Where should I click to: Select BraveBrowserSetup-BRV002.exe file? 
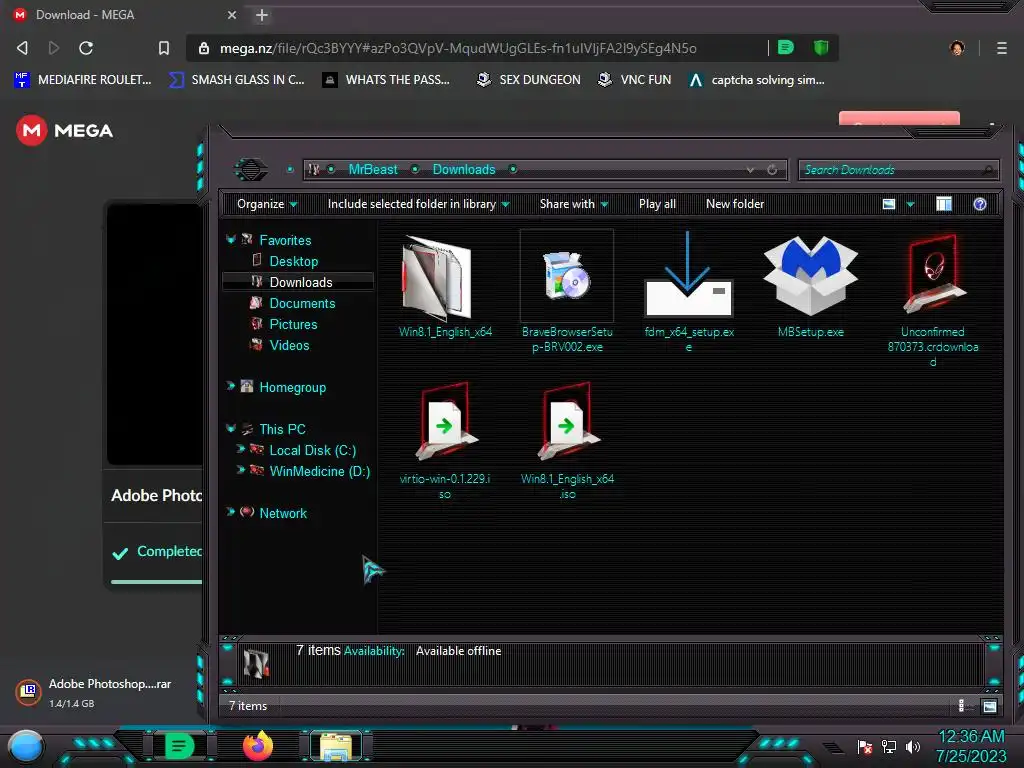567,292
